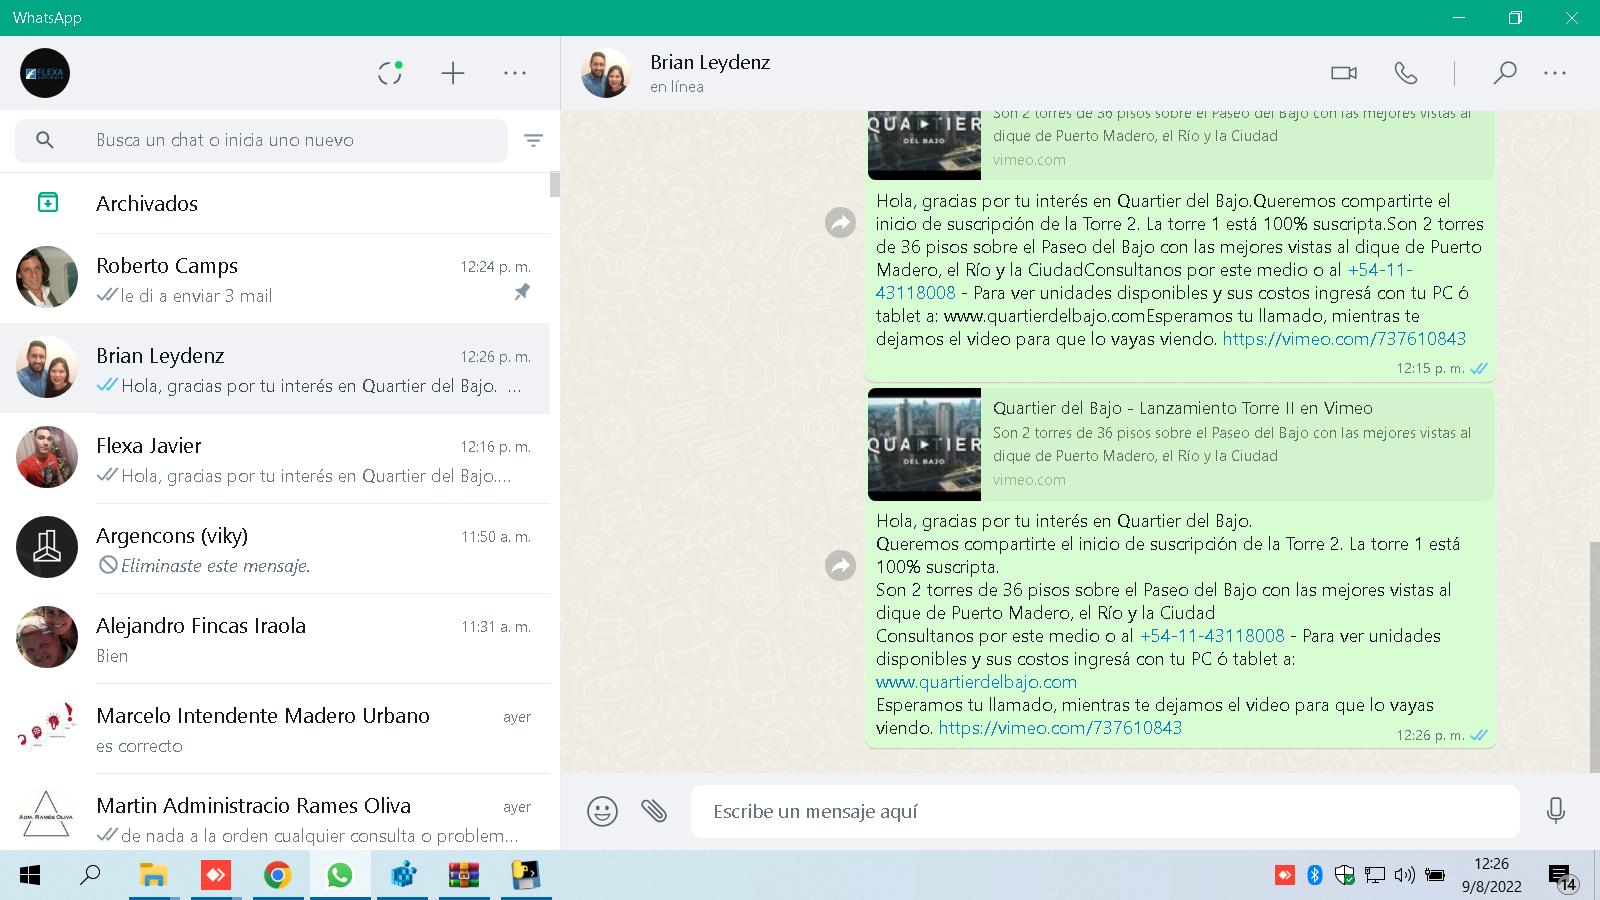Open the red AnyDesk taskbar app
Screen dimensions: 1600x900
point(215,876)
